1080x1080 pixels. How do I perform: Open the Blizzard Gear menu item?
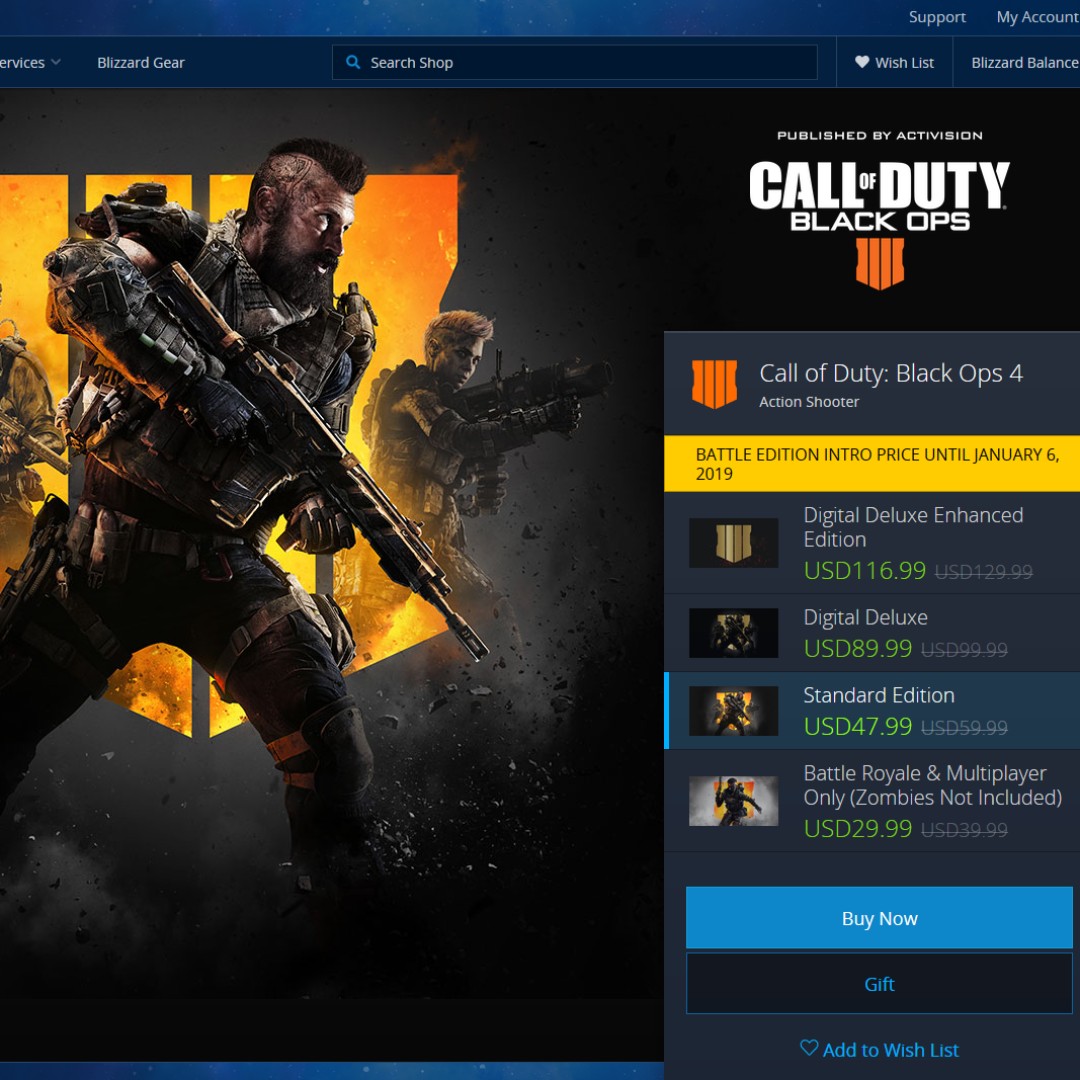[141, 63]
